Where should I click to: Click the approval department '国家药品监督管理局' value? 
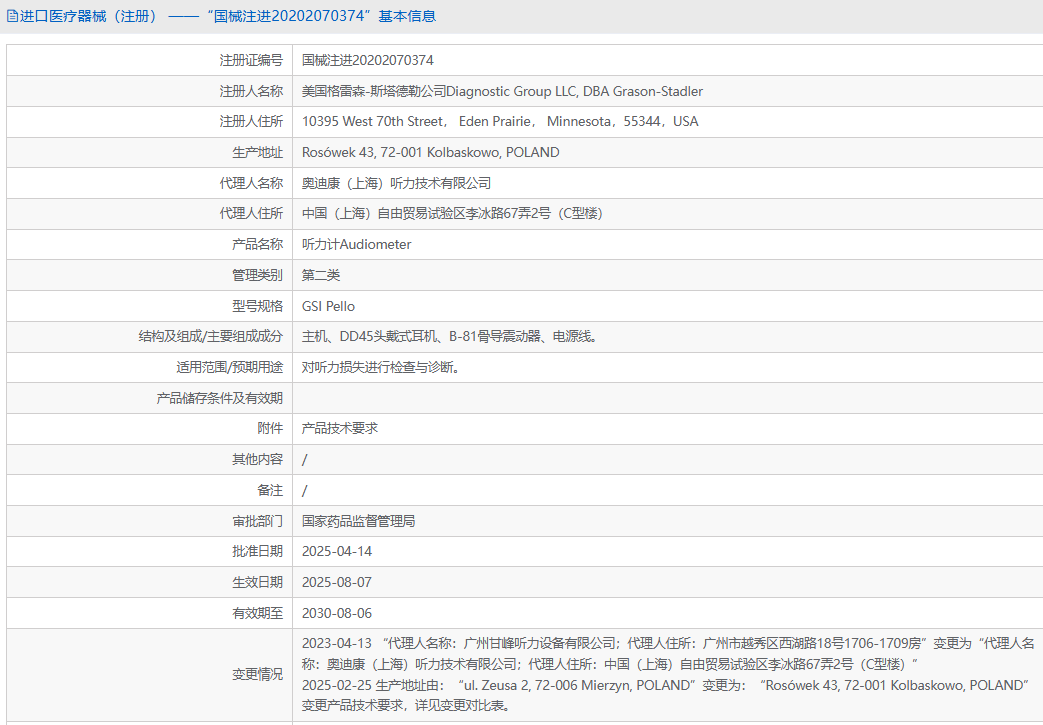(359, 521)
